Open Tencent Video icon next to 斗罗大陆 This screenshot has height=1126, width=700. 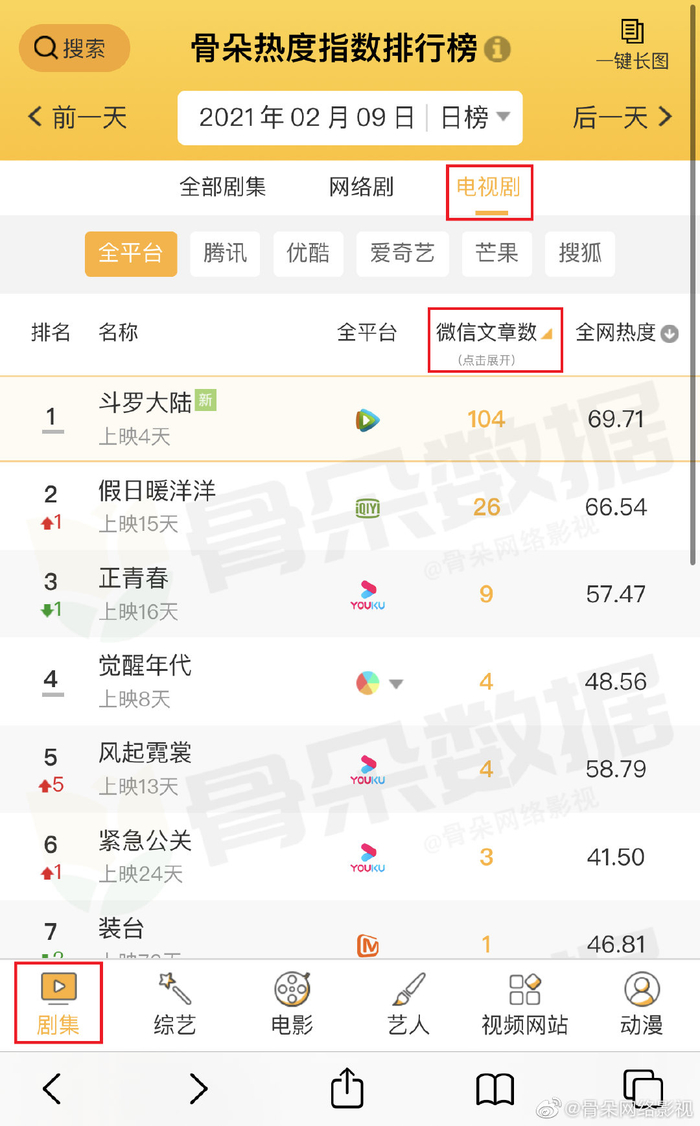click(x=369, y=419)
